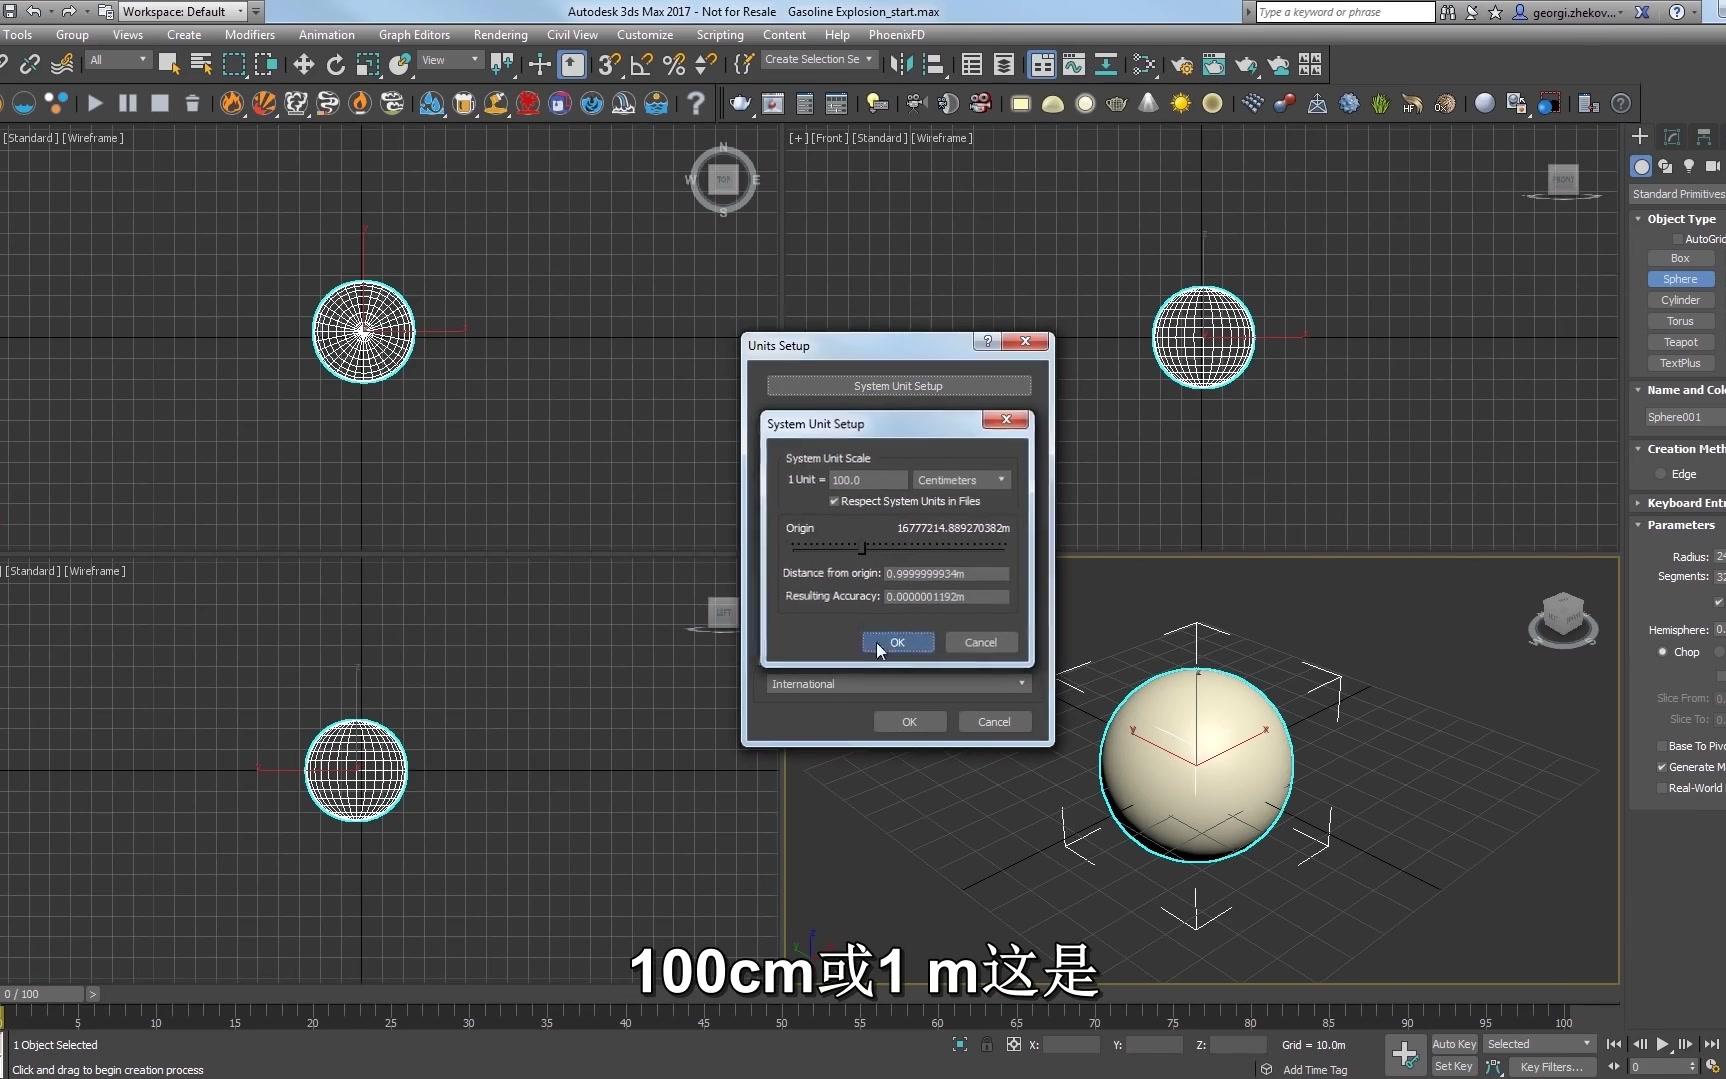The height and width of the screenshot is (1079, 1726).
Task: Open the Rendering menu
Action: point(500,34)
